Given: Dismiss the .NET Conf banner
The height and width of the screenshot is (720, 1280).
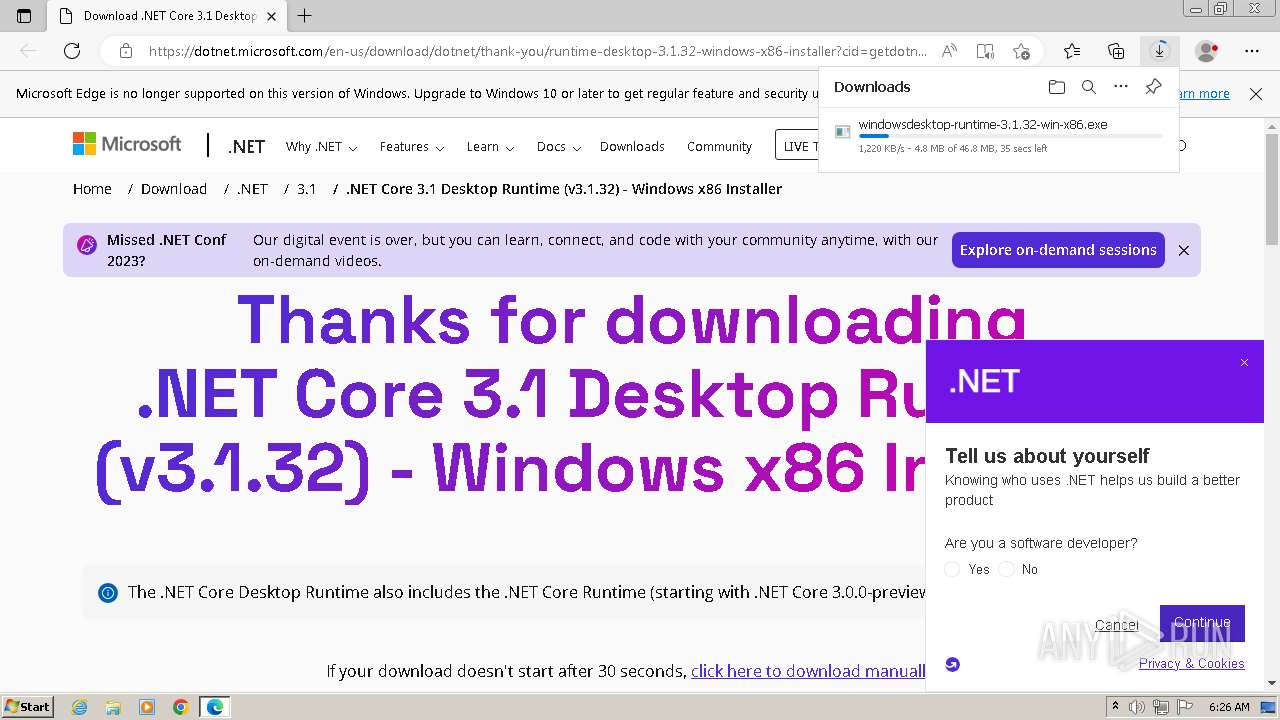Looking at the screenshot, I should [x=1184, y=250].
